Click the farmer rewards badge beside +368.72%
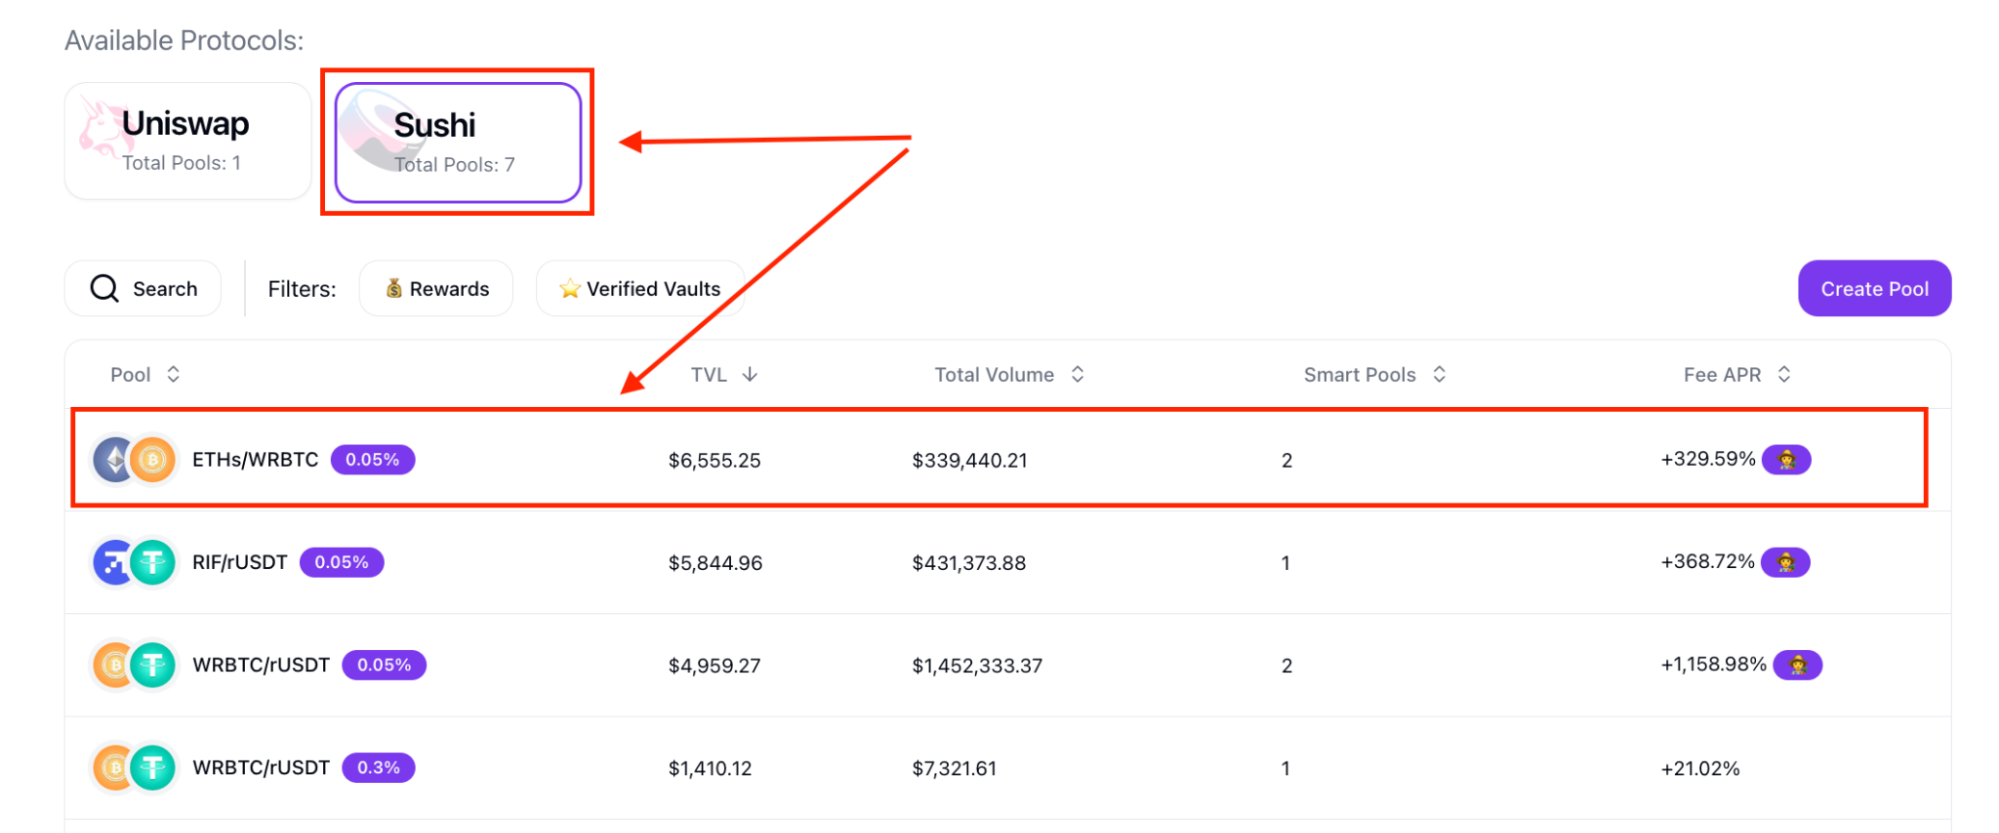The width and height of the screenshot is (1999, 833). pyautogui.click(x=1785, y=563)
